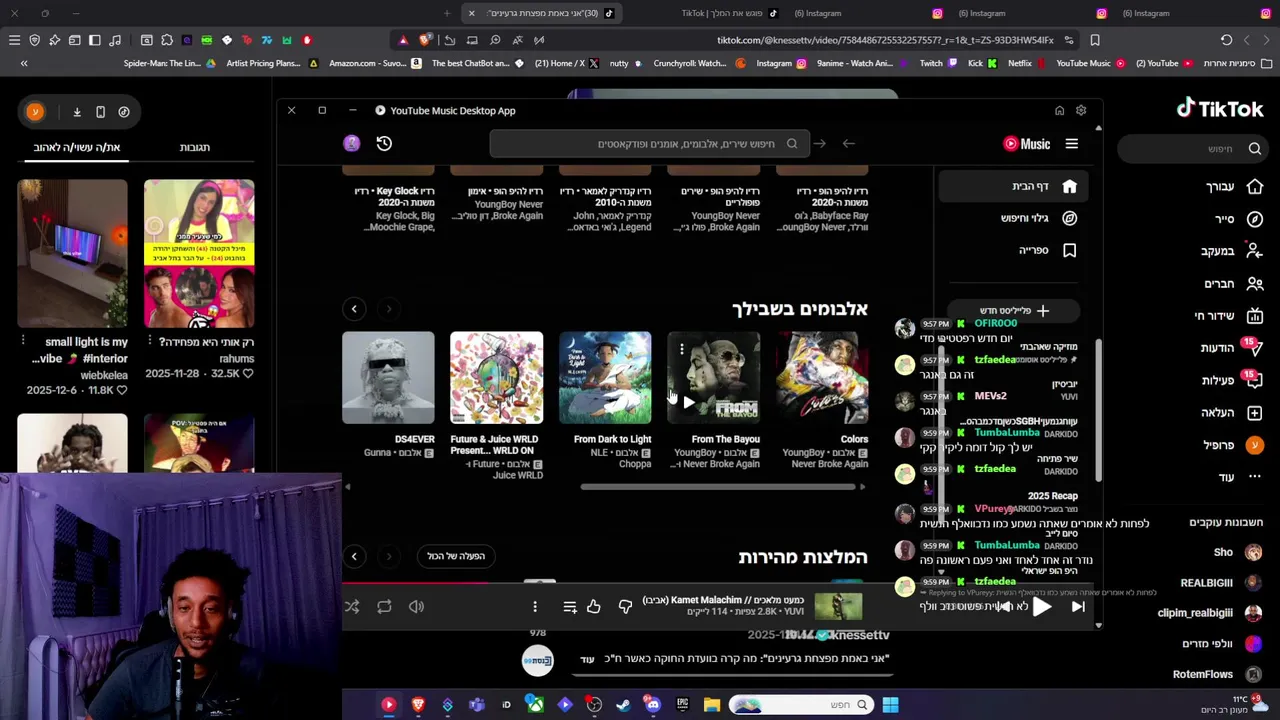The image size is (1280, 720).
Task: Select explore item in YouTube Music sidebar
Action: coord(1015,218)
